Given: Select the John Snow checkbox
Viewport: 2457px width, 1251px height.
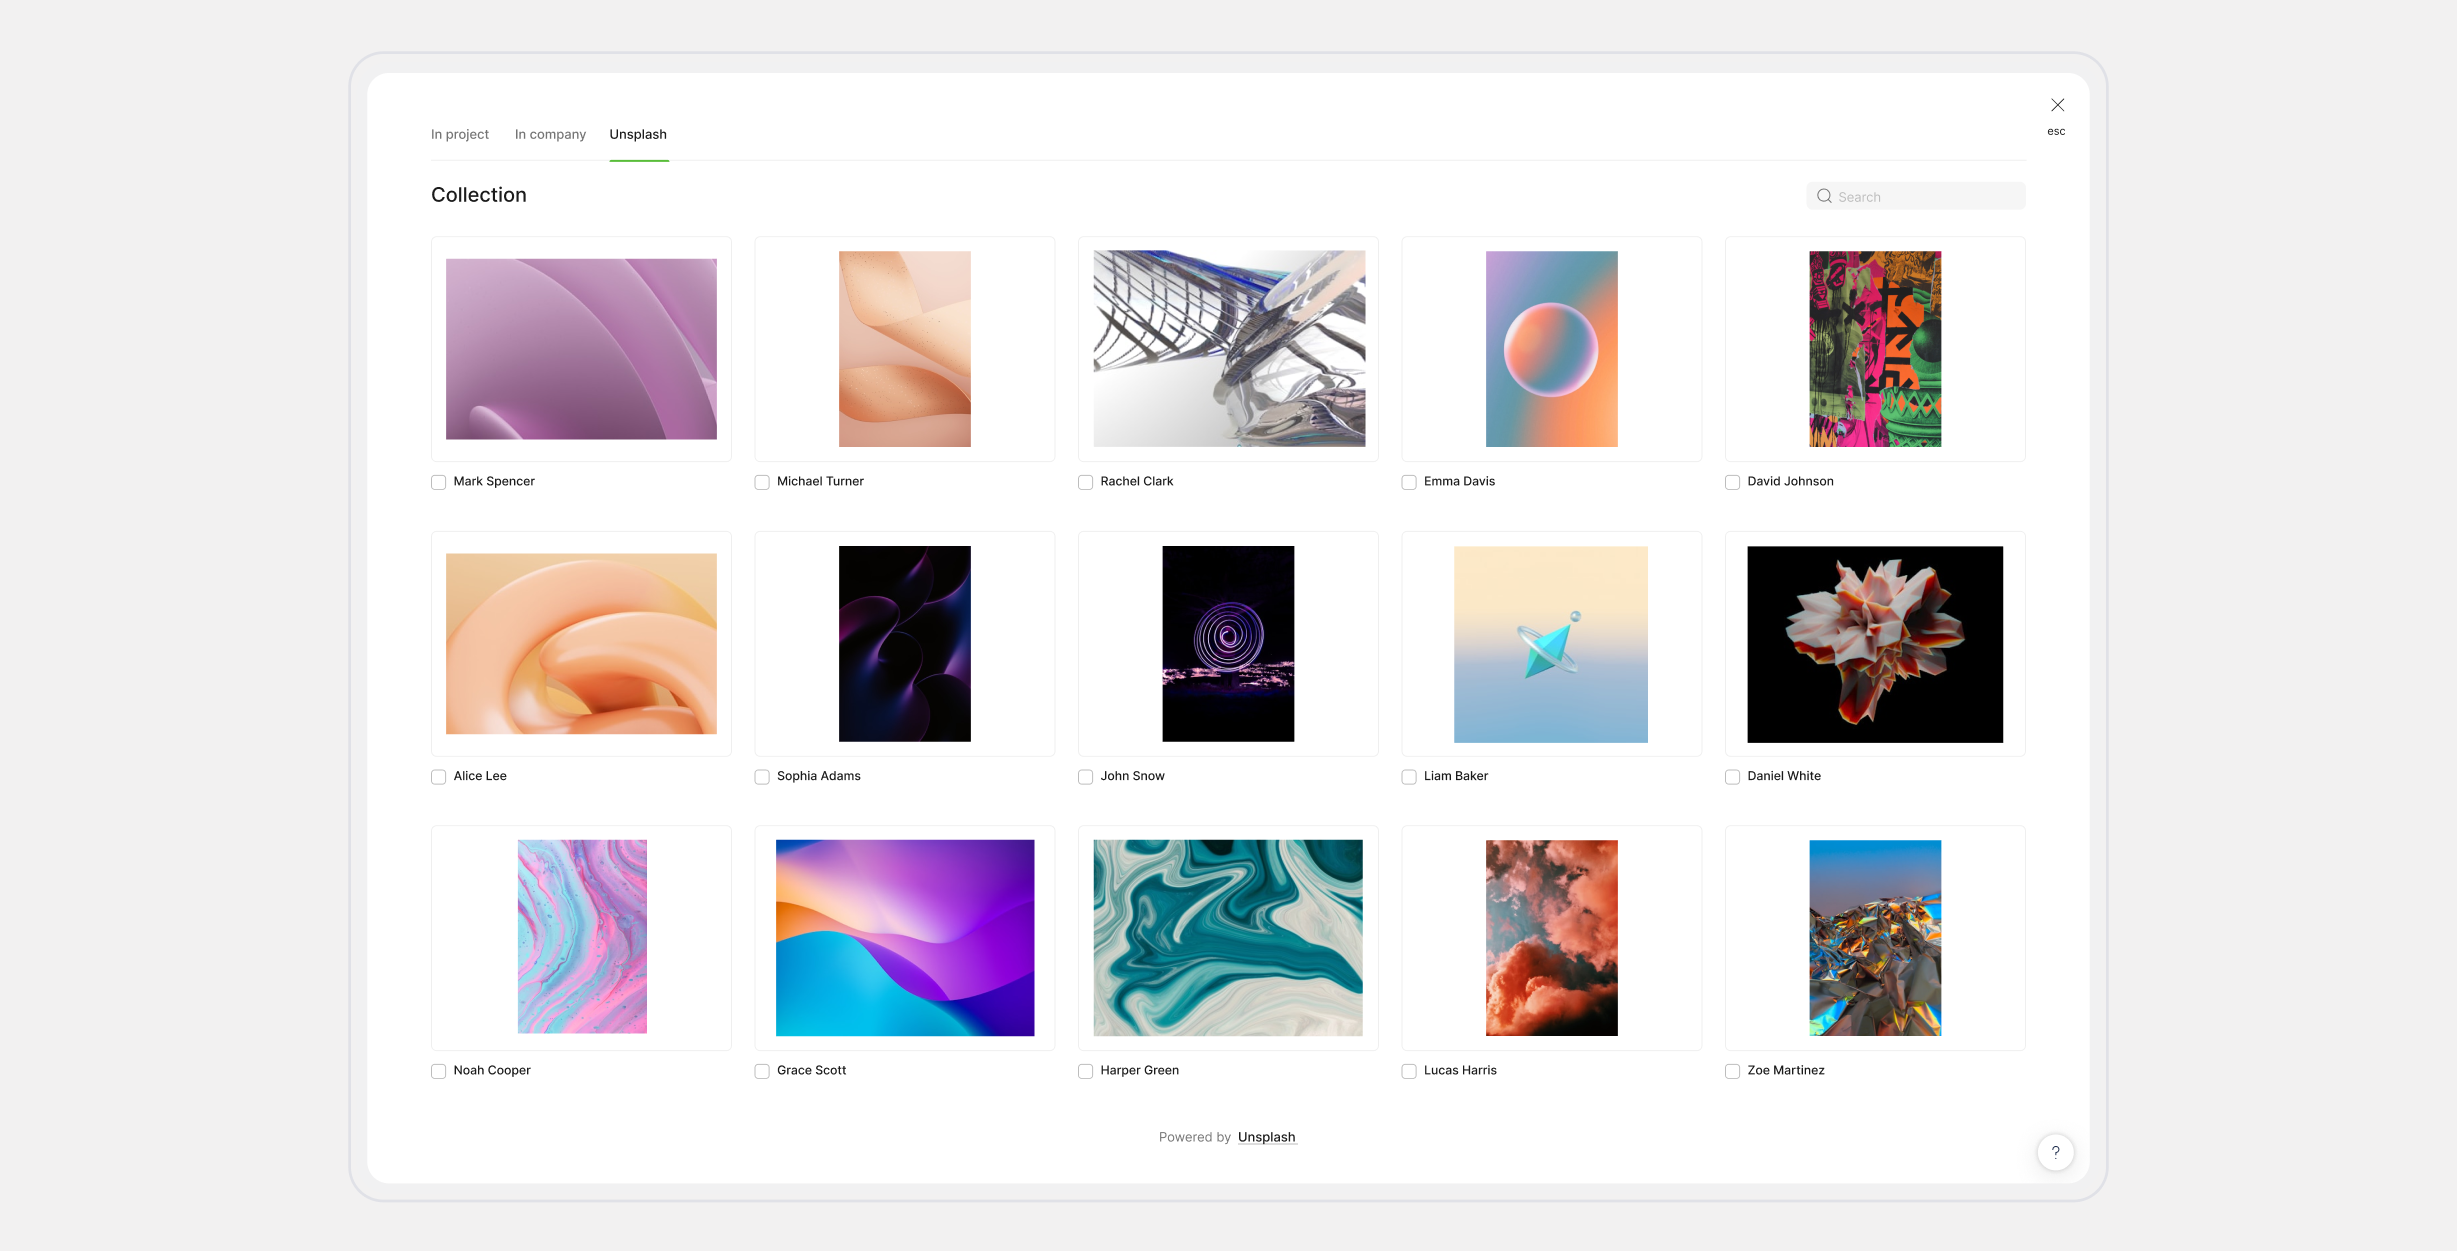Looking at the screenshot, I should [1085, 777].
